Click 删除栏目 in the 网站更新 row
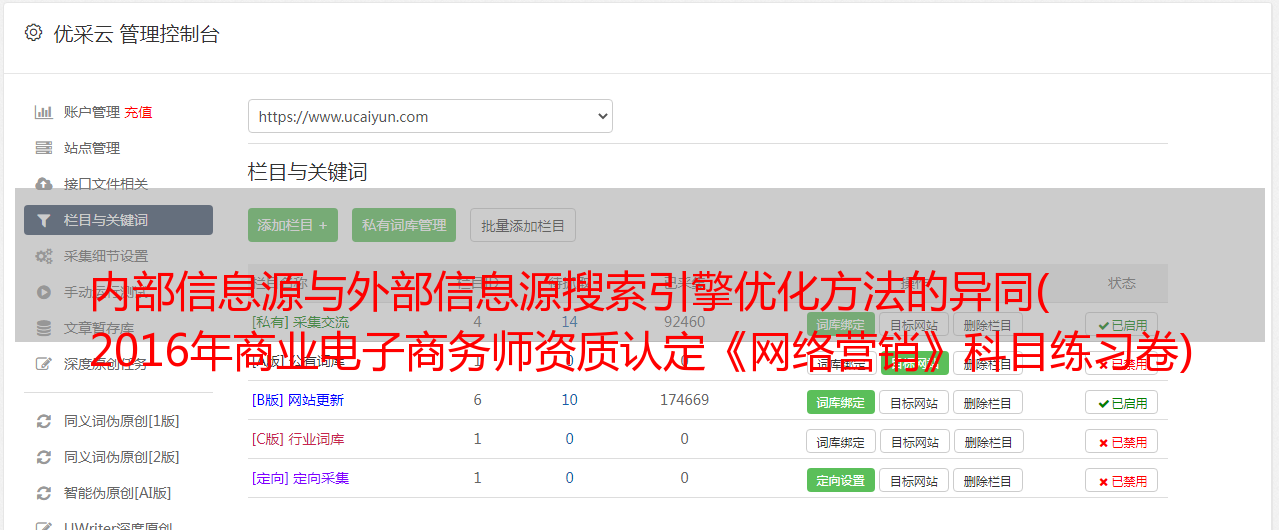 [988, 402]
